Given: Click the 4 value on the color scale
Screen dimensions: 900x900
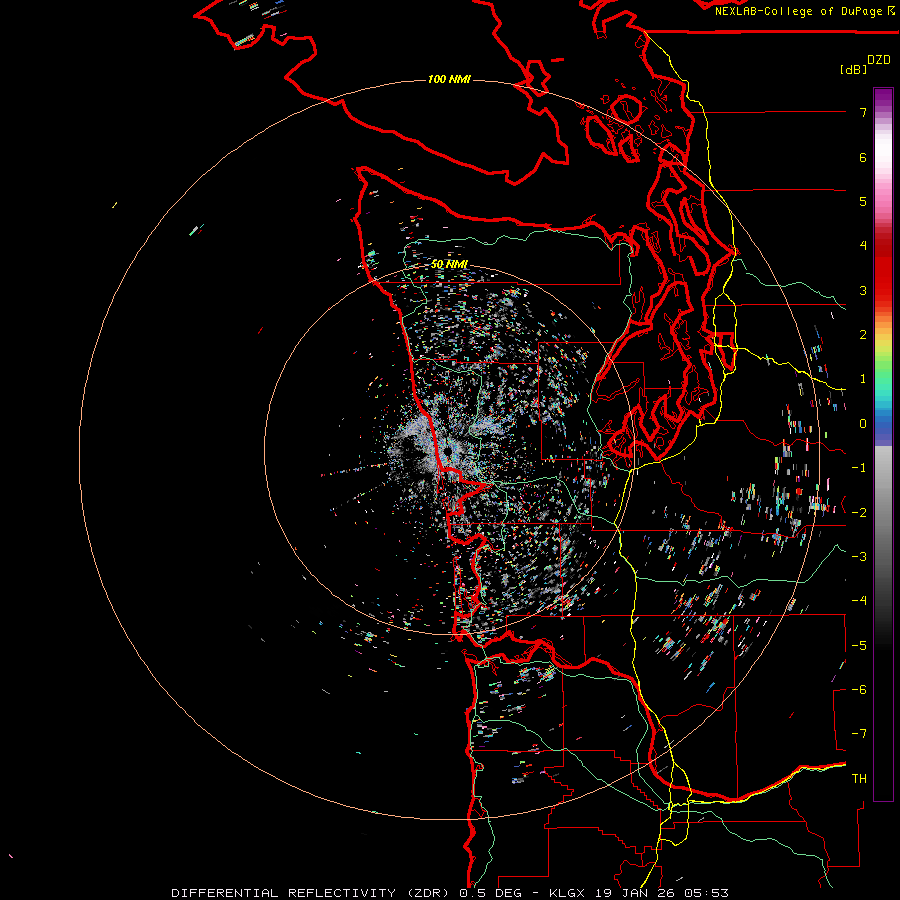Looking at the screenshot, I should (x=863, y=246).
